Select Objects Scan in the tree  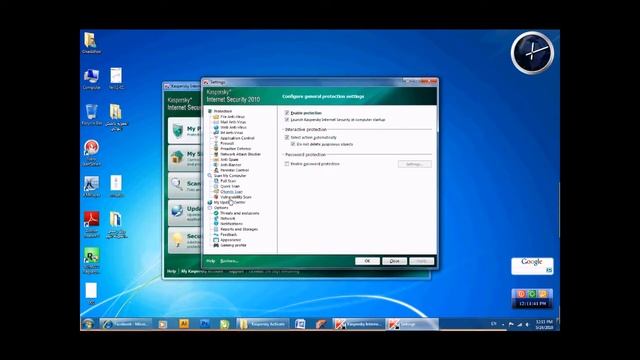pyautogui.click(x=231, y=191)
